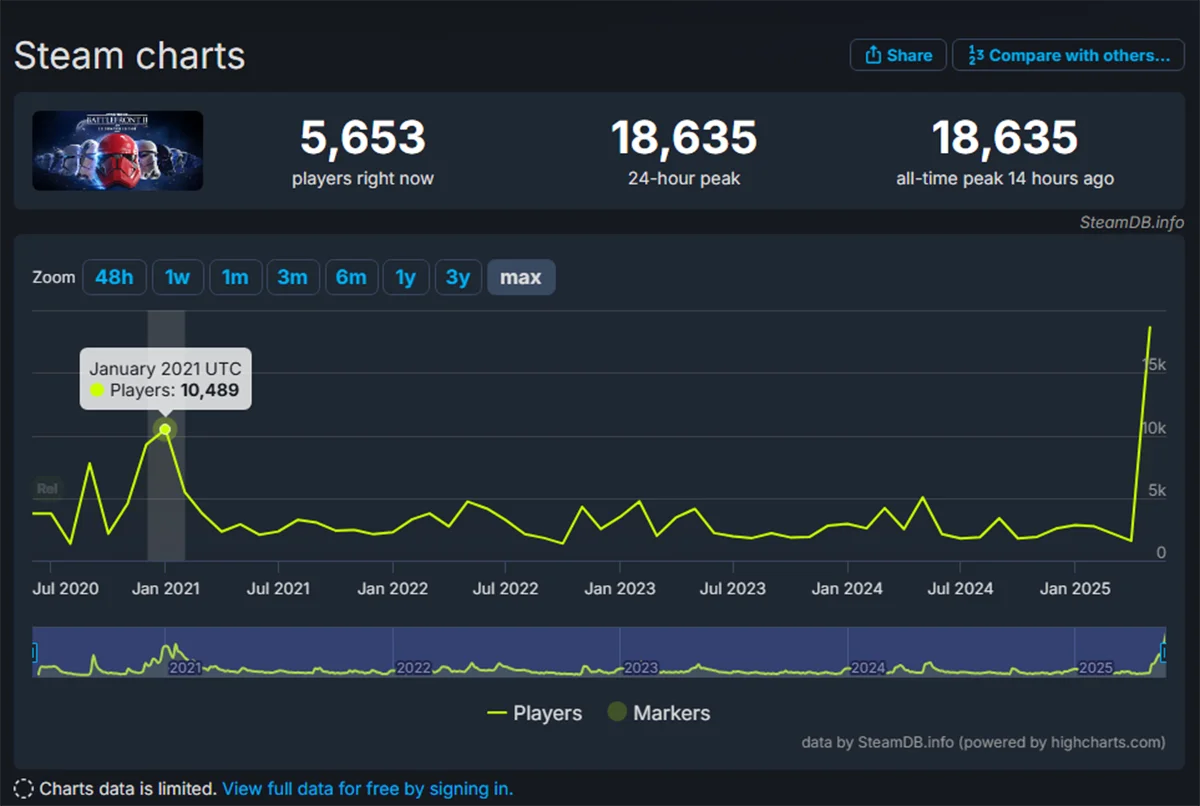Click the 'Jul 2020' axis label

(66, 588)
